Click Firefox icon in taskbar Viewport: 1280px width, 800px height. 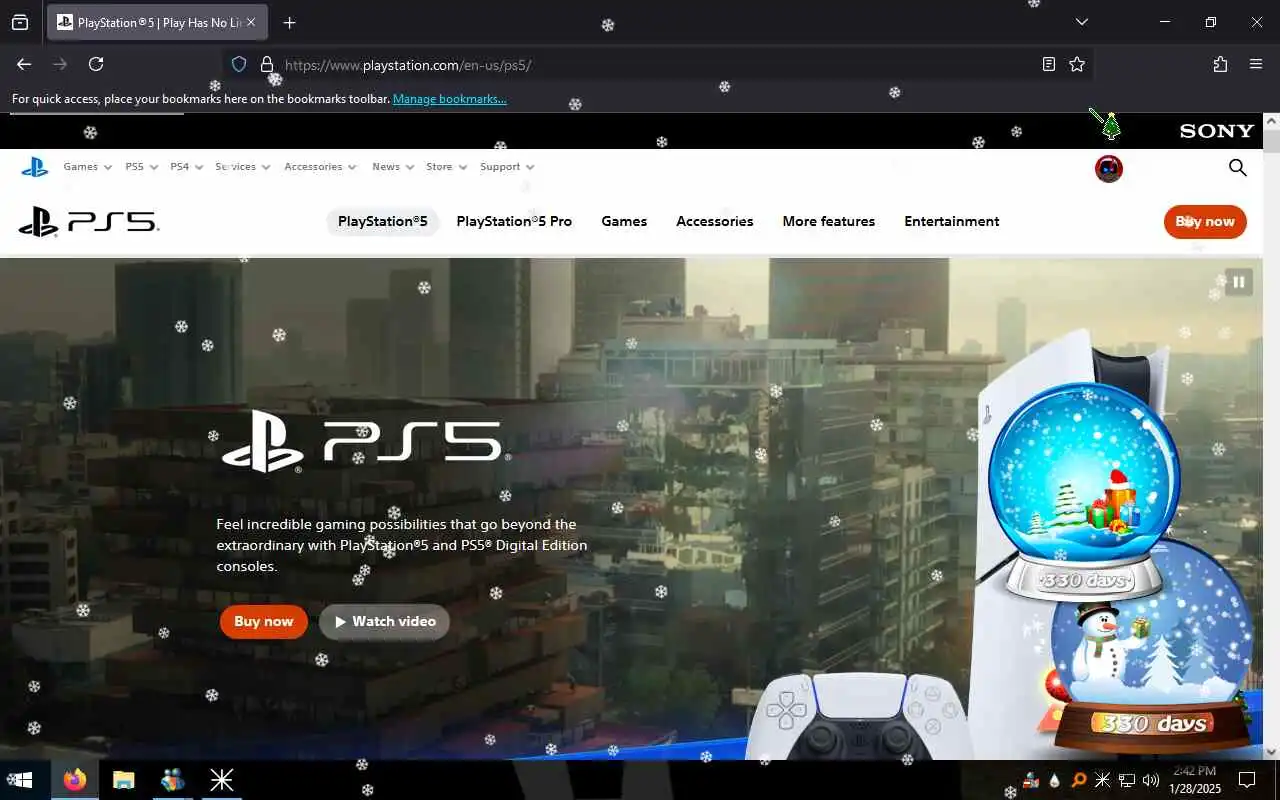(75, 780)
